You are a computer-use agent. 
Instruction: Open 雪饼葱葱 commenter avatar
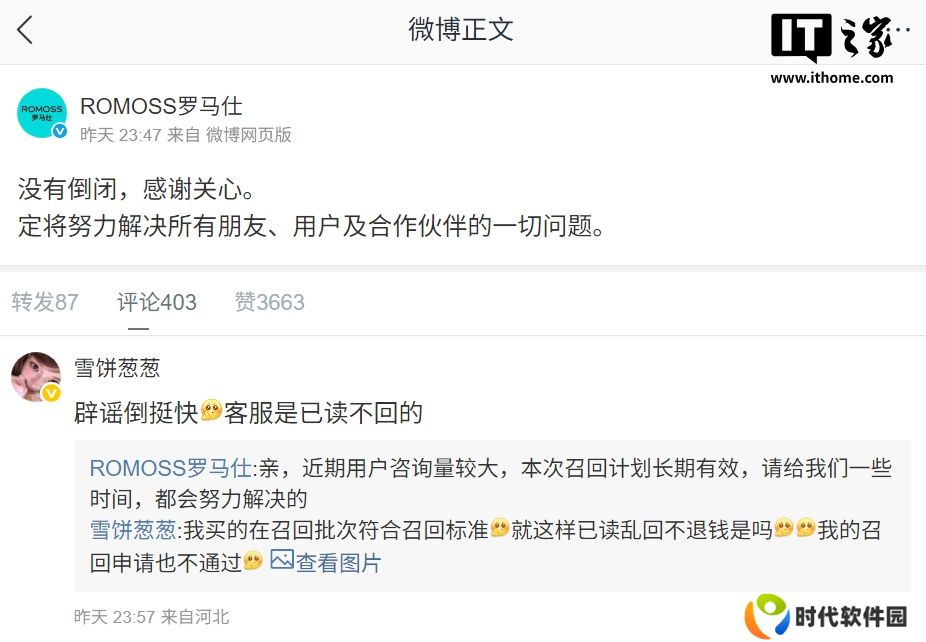click(36, 377)
